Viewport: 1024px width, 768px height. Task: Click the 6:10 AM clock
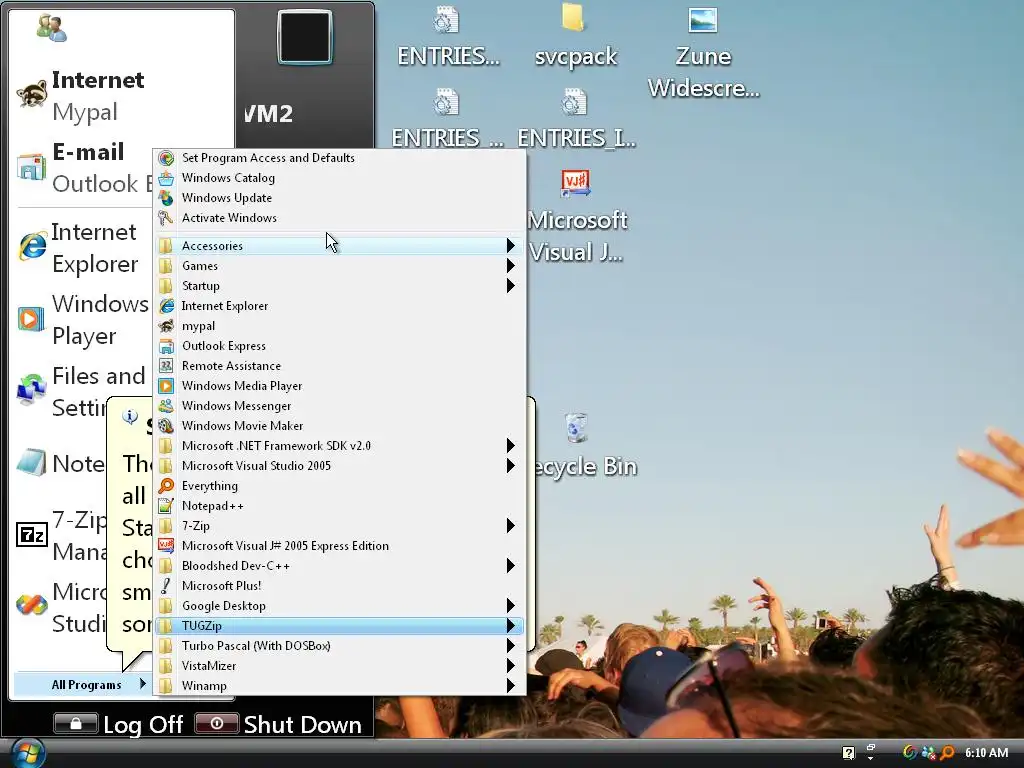click(987, 753)
